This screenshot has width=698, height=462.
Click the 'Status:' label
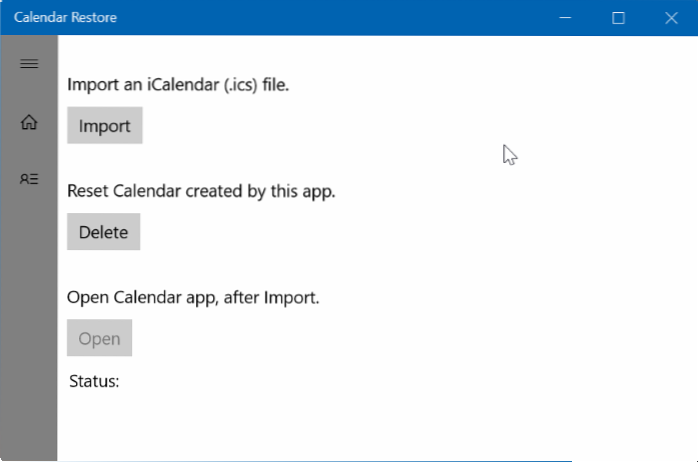pyautogui.click(x=95, y=381)
